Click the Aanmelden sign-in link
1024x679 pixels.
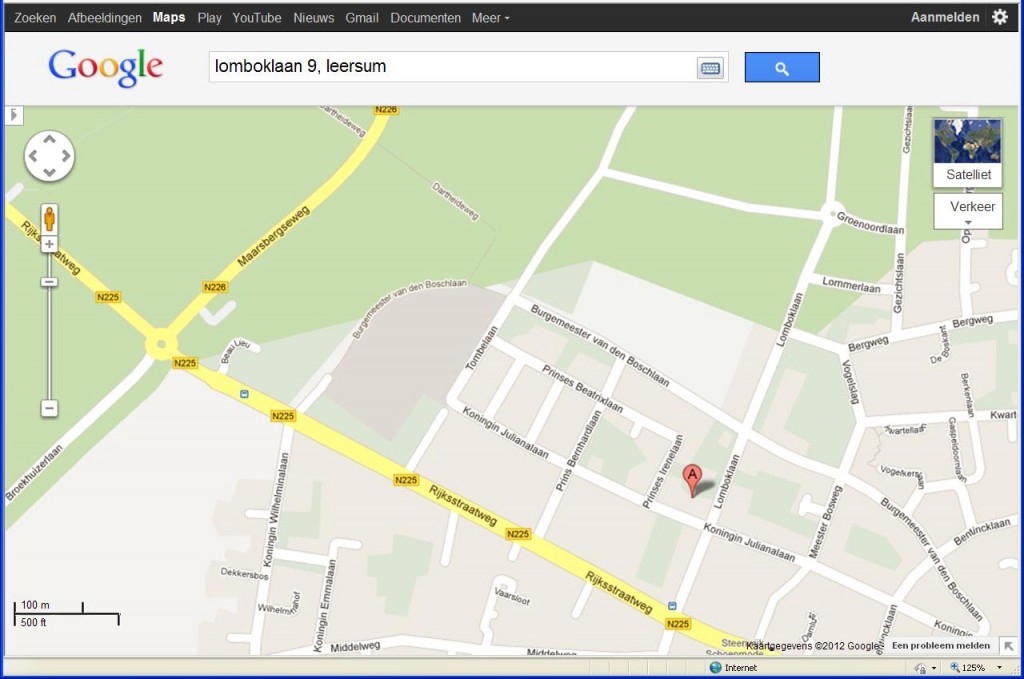pos(945,18)
